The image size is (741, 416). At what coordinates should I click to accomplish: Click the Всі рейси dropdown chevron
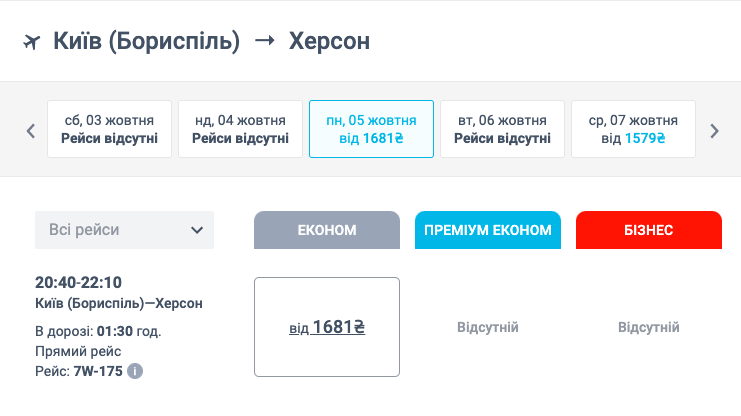(197, 230)
